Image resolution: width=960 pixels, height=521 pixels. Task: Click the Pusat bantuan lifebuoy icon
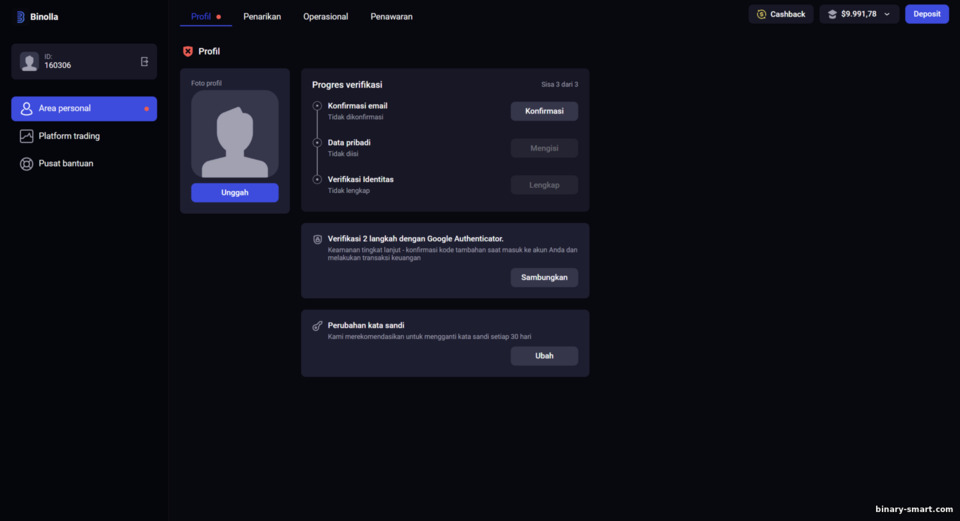click(26, 164)
